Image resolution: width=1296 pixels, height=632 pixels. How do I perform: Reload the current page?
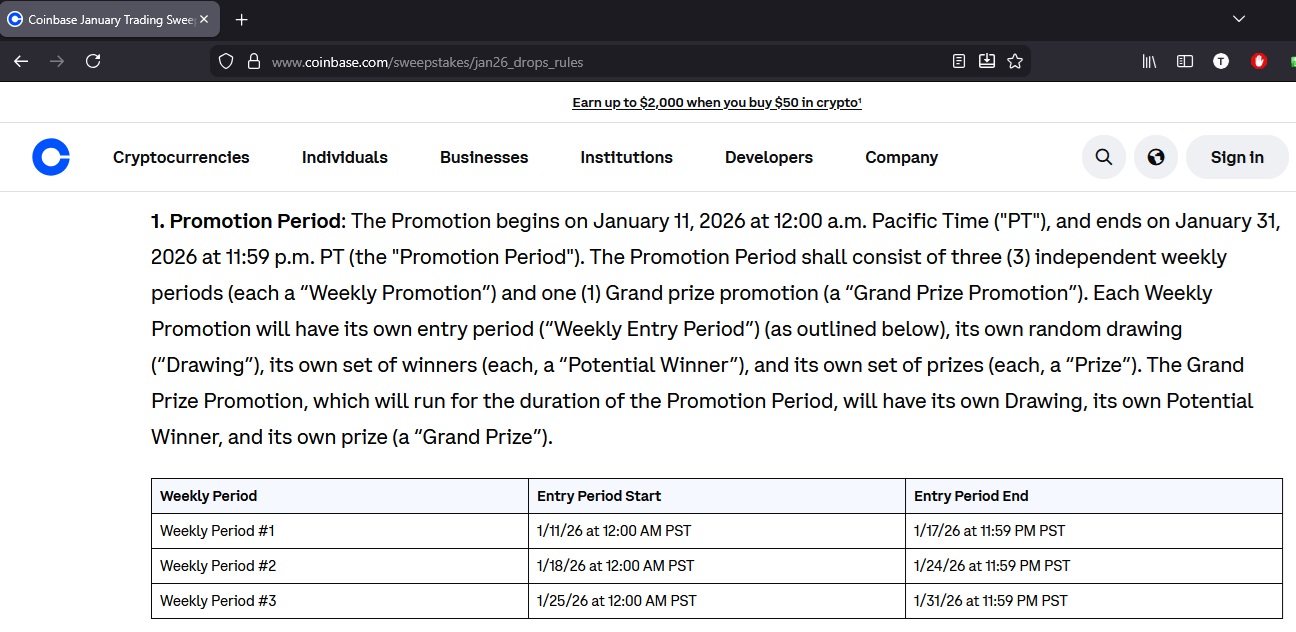(93, 61)
